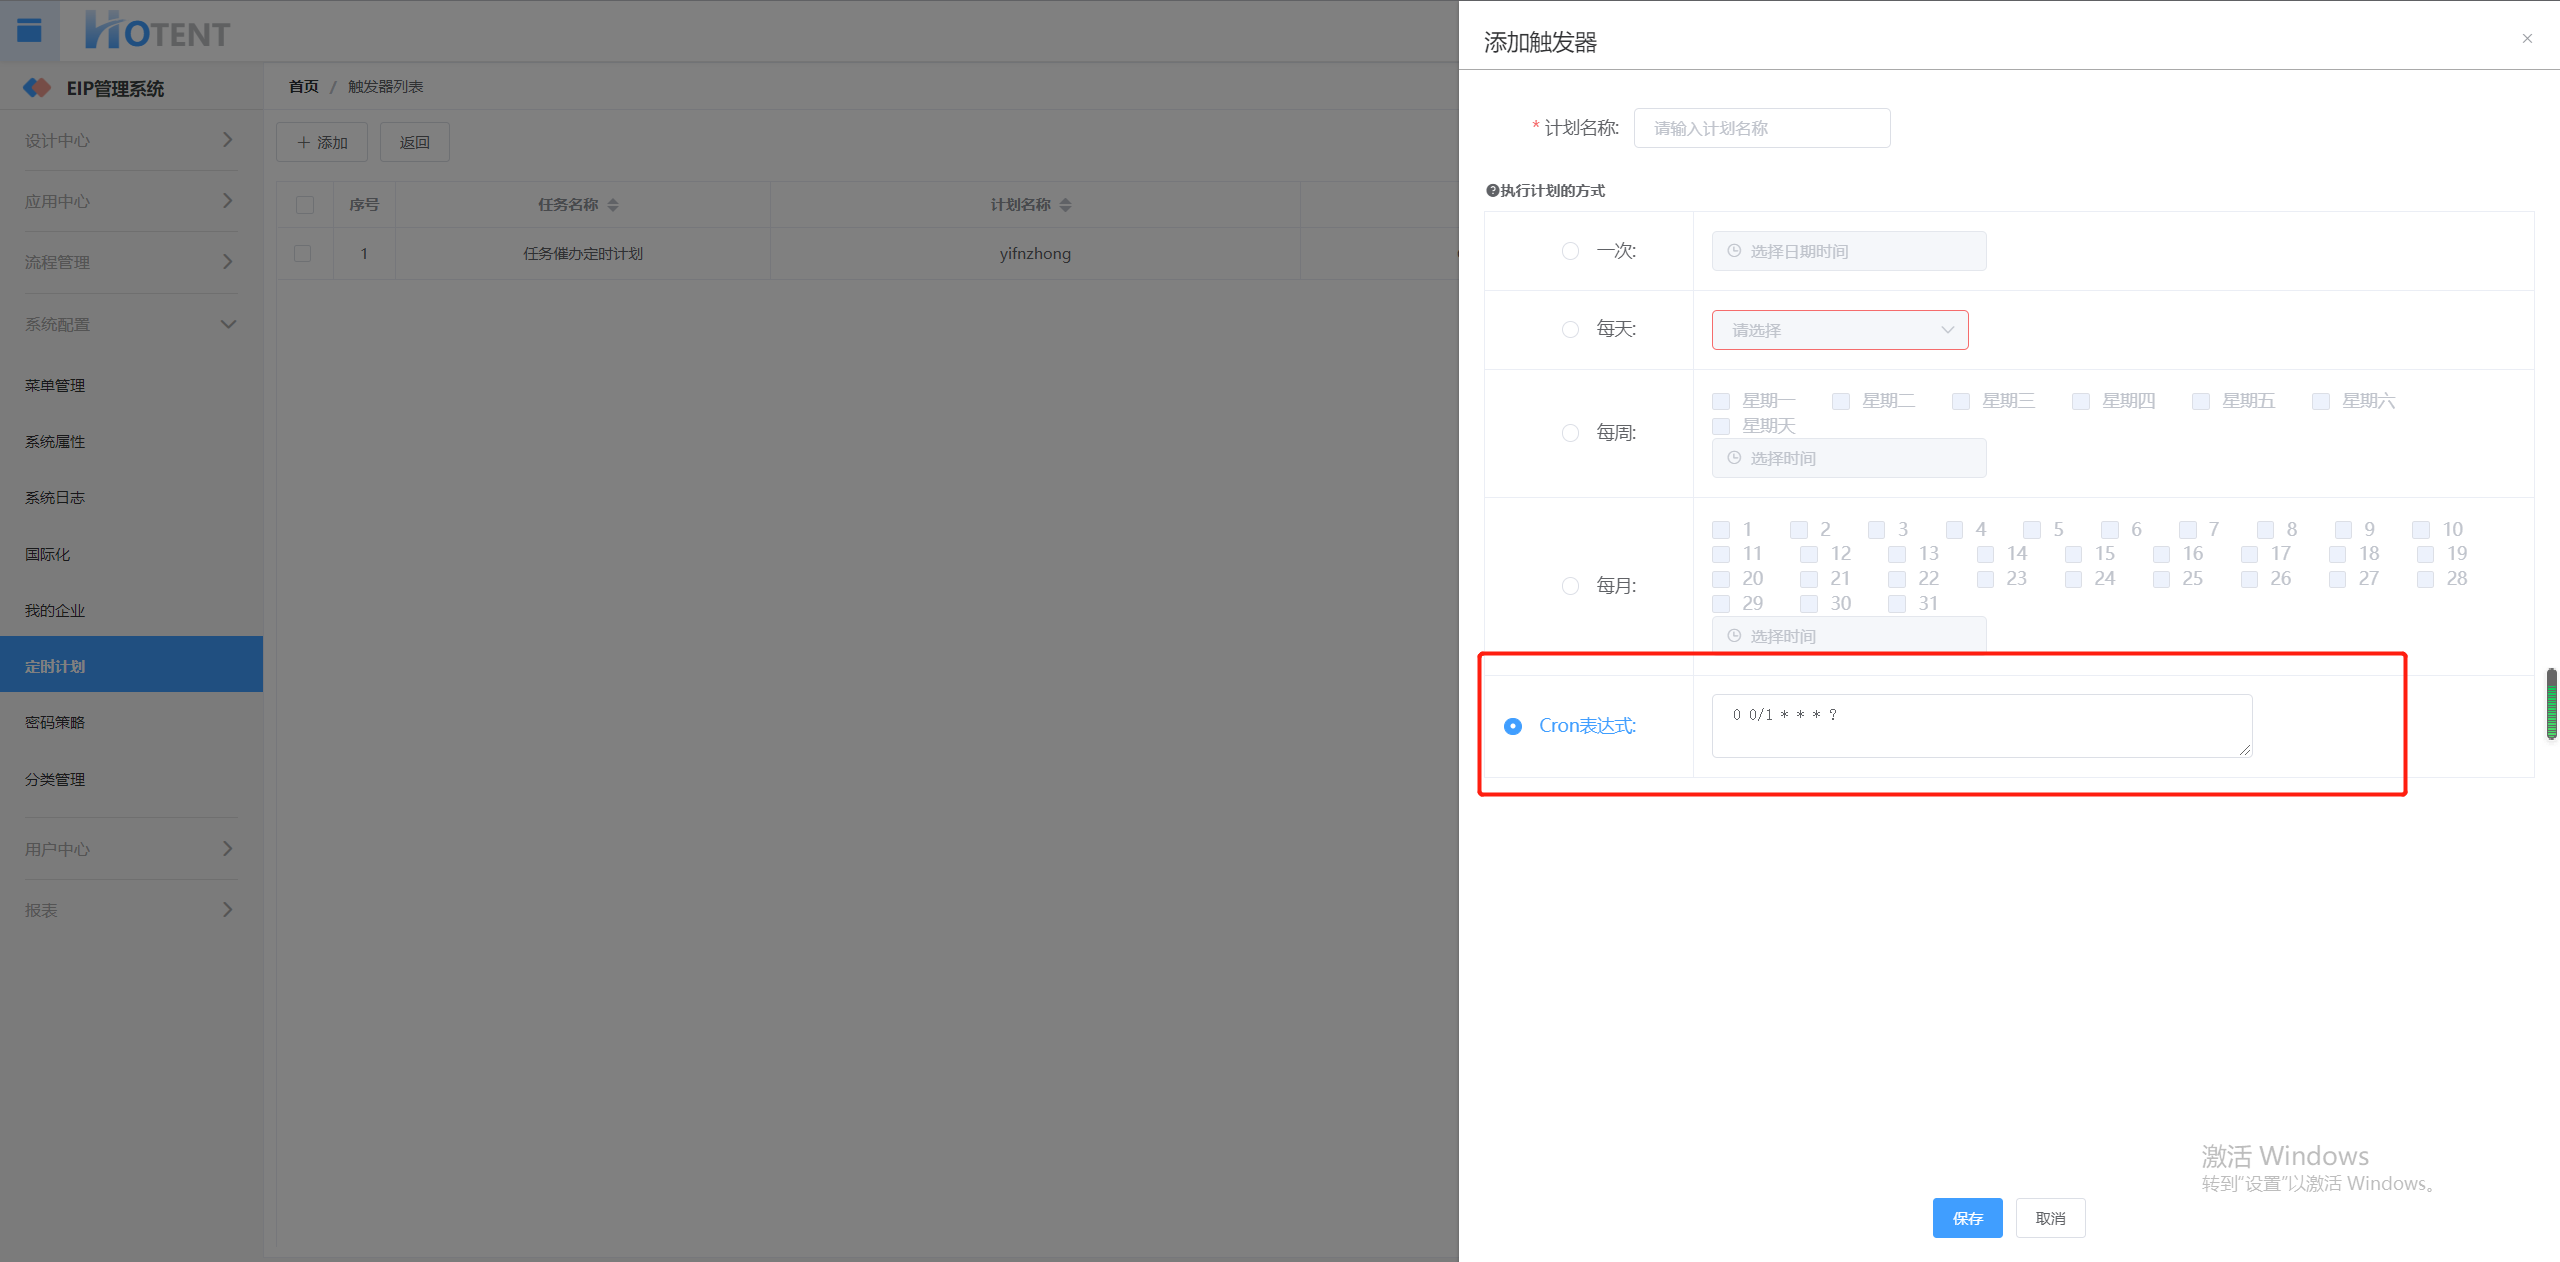Check the 星期三 checkbox
The width and height of the screenshot is (2560, 1262).
click(1961, 401)
